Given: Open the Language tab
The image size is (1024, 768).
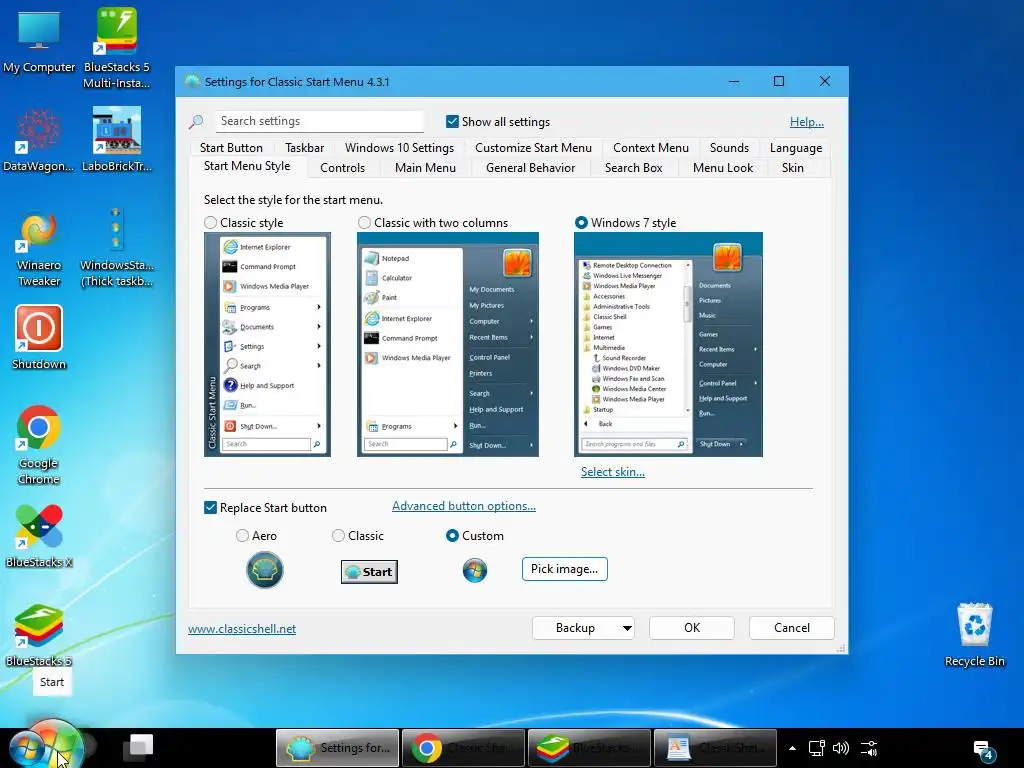Looking at the screenshot, I should [x=795, y=148].
